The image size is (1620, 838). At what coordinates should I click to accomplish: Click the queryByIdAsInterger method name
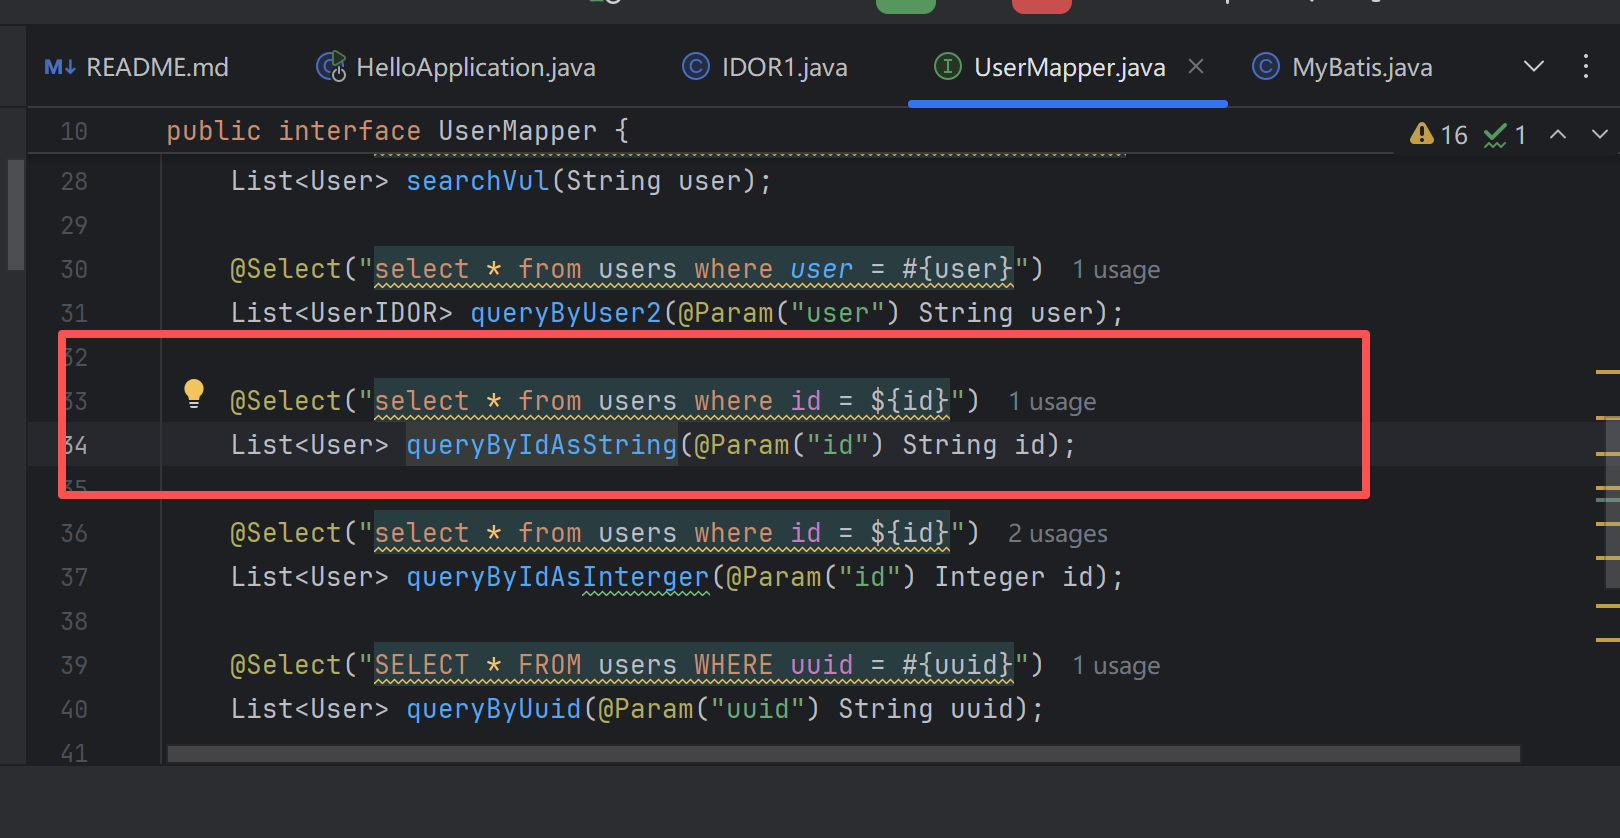tap(558, 577)
